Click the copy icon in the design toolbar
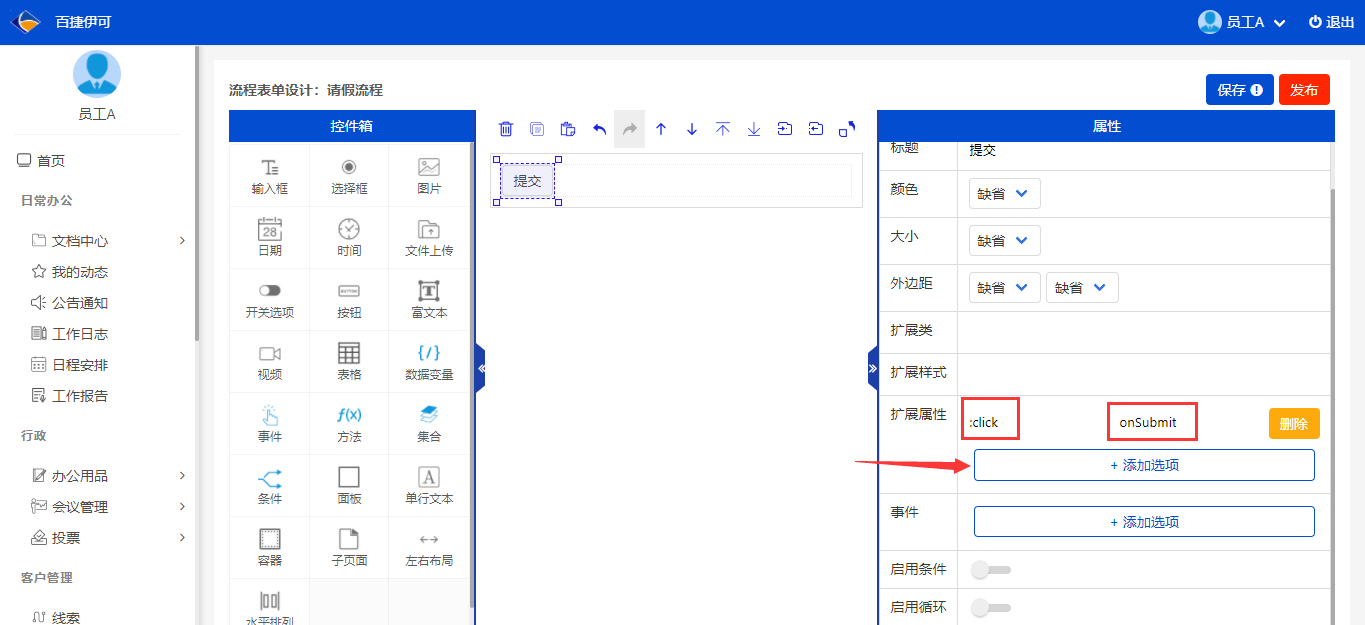The image size is (1365, 625). pos(537,129)
